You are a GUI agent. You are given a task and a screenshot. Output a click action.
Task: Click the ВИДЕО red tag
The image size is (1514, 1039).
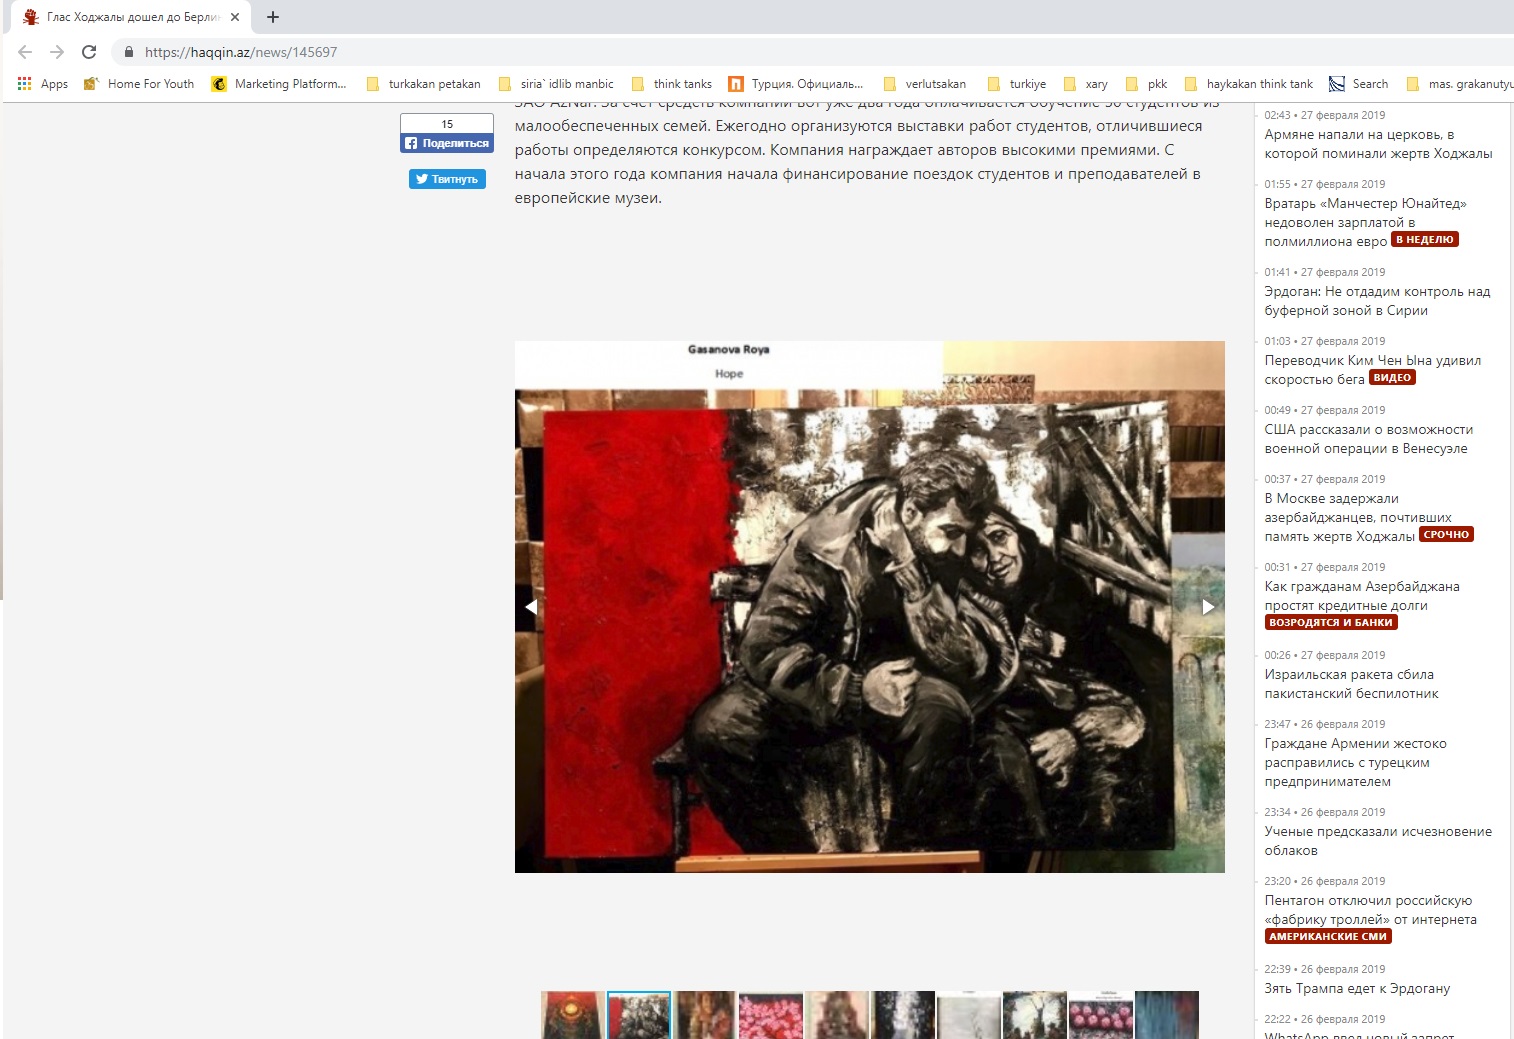coord(1392,378)
